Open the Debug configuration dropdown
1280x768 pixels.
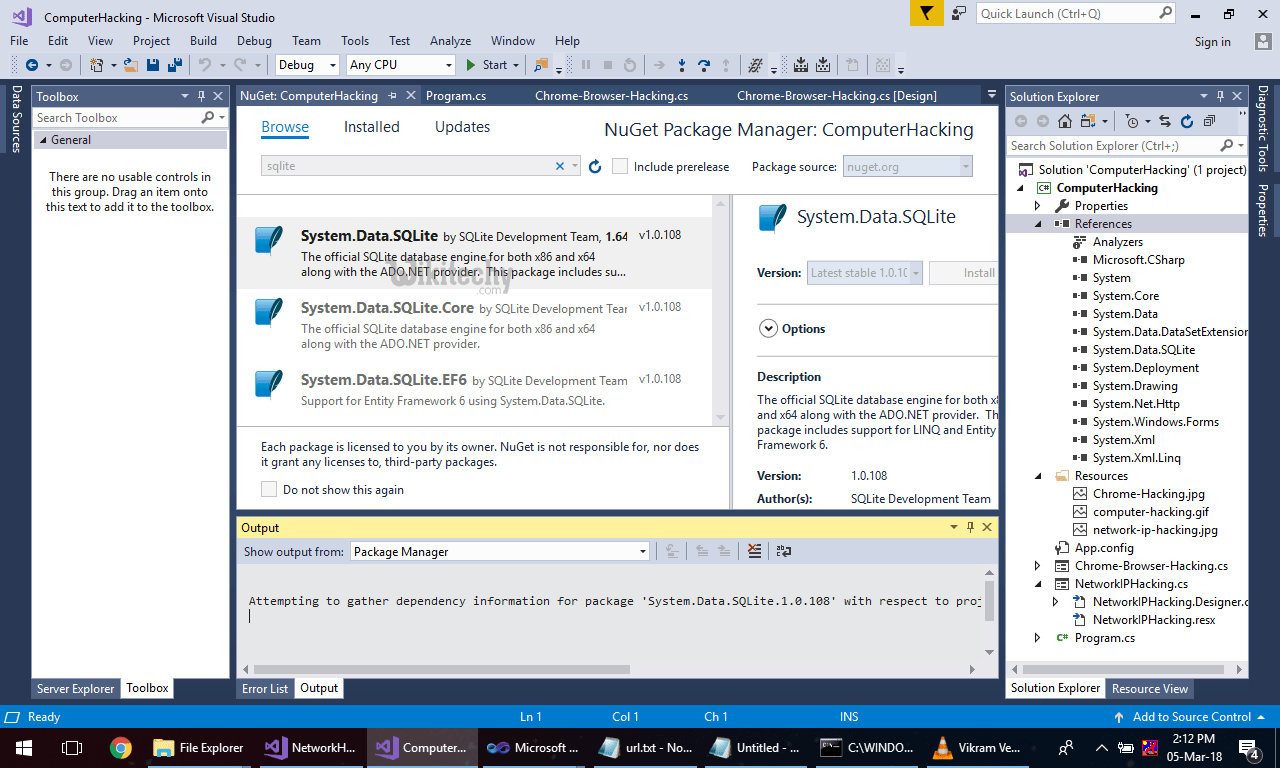point(307,65)
